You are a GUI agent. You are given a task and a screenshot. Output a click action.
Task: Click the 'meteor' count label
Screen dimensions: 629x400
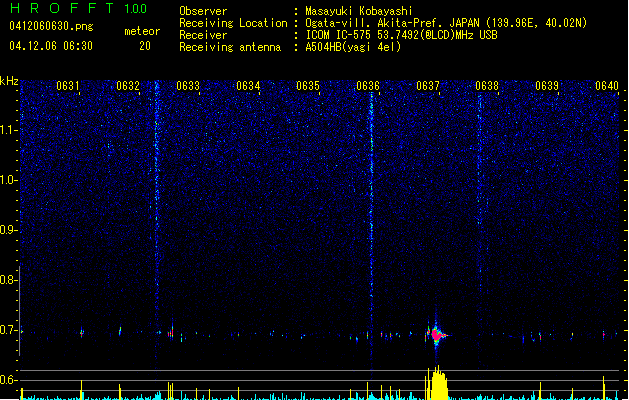pos(142,31)
